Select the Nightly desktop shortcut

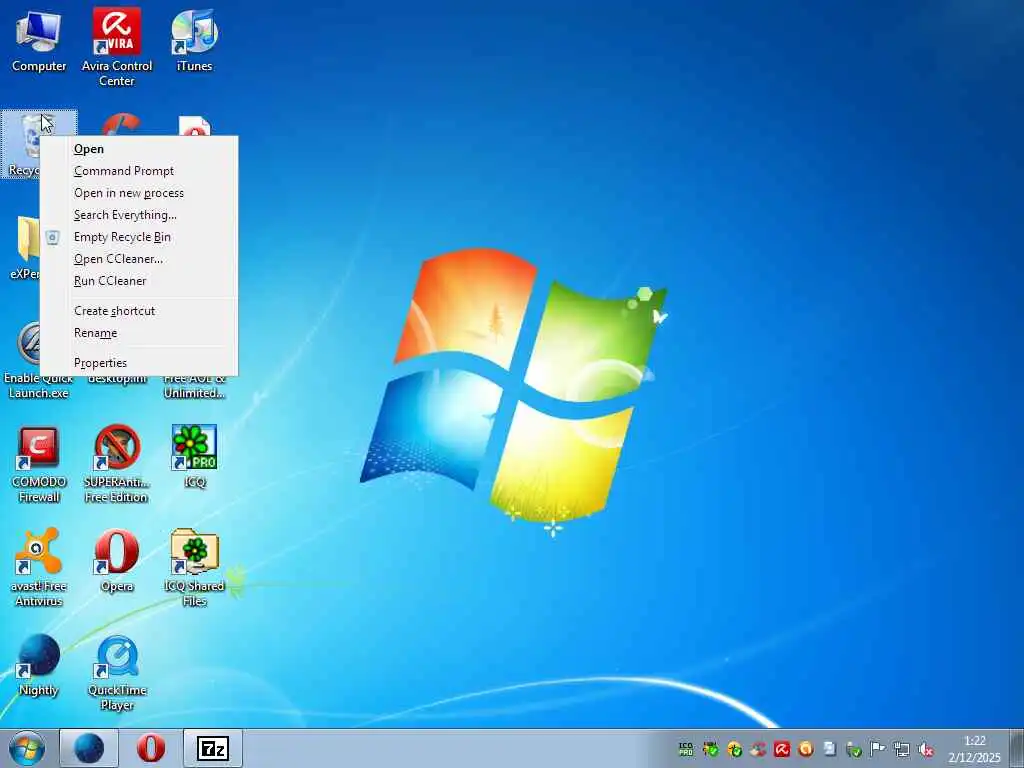click(x=39, y=665)
